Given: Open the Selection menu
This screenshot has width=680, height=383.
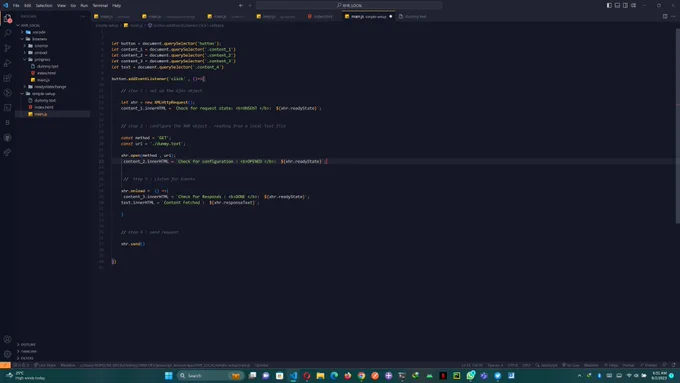Looking at the screenshot, I should [44, 6].
